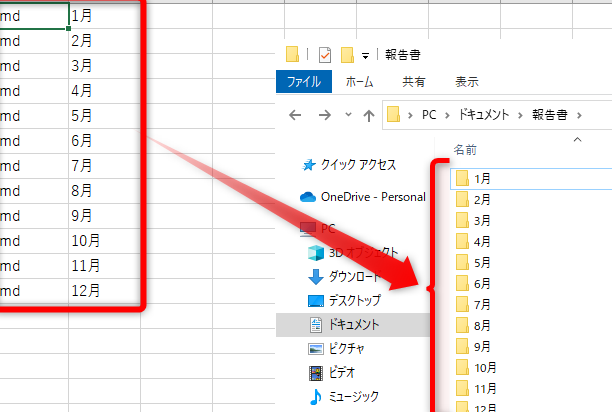The image size is (612, 412).
Task: Open the Customize Quick Access Toolbar dropdown
Action: point(366,54)
